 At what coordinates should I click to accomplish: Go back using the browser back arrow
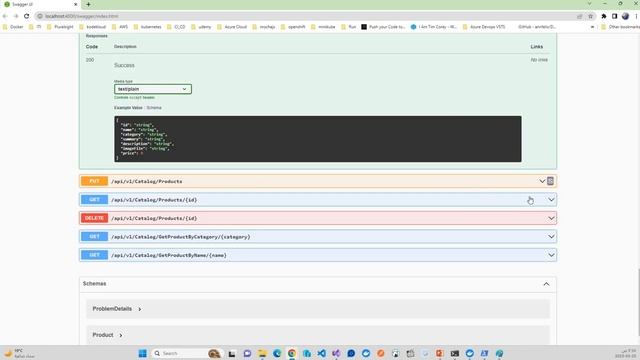pos(5,16)
